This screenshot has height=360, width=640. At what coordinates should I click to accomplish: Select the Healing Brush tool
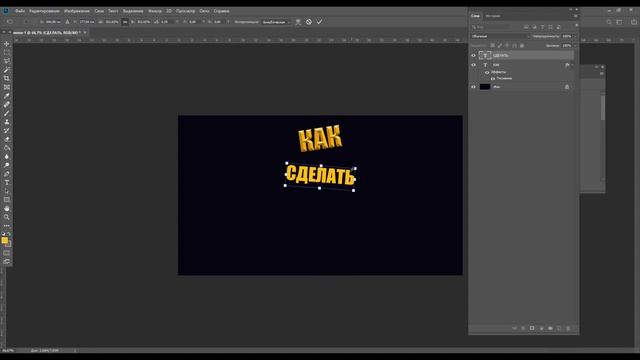point(7,104)
